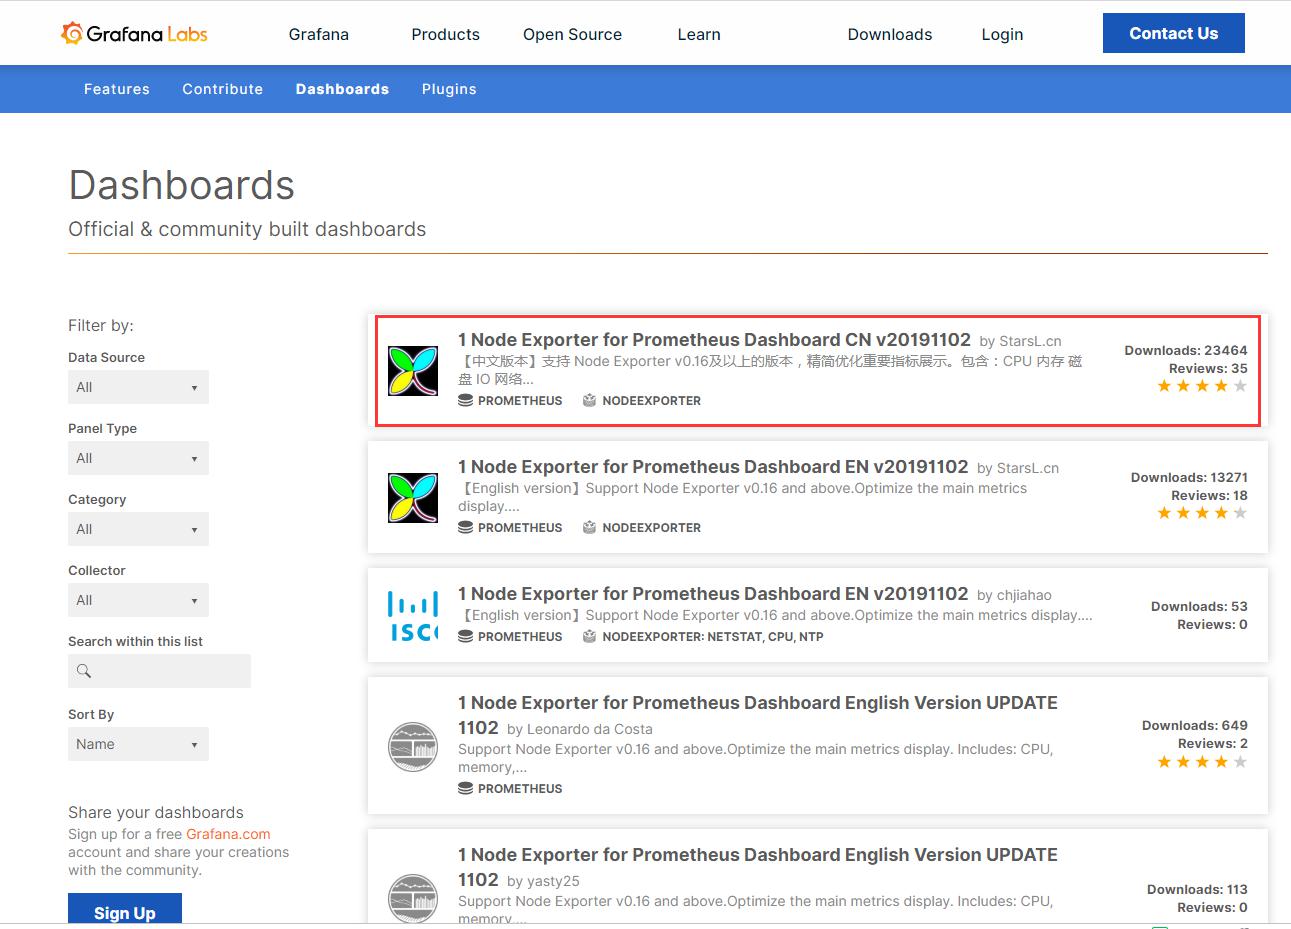The height and width of the screenshot is (929, 1291).
Task: Click the Search within this list field
Action: coord(159,671)
